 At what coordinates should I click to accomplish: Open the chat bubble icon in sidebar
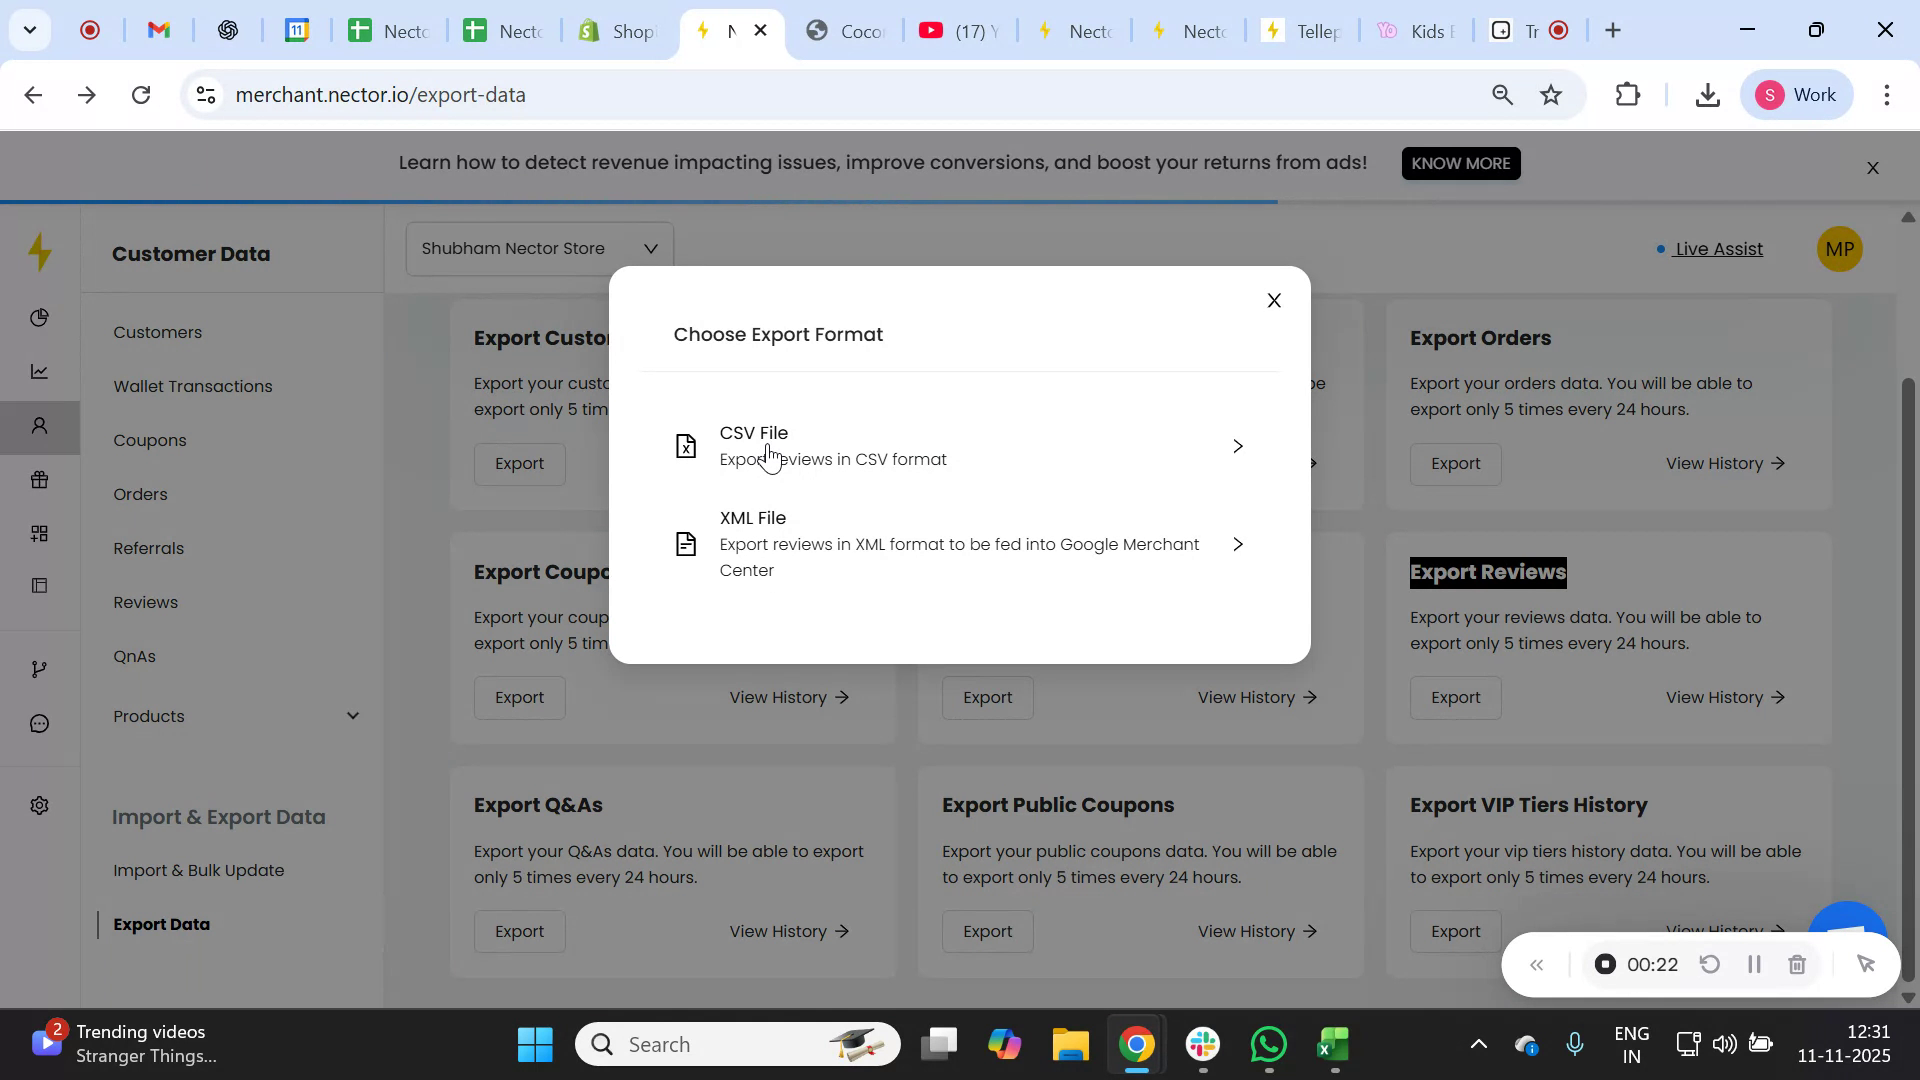(x=40, y=723)
